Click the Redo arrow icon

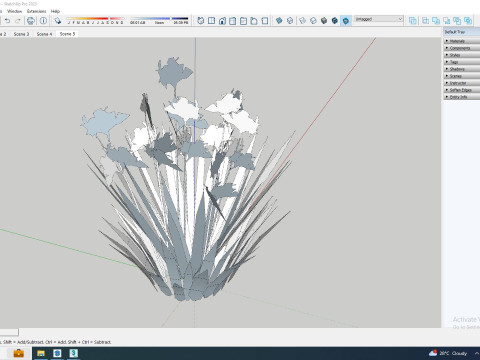click(x=18, y=21)
